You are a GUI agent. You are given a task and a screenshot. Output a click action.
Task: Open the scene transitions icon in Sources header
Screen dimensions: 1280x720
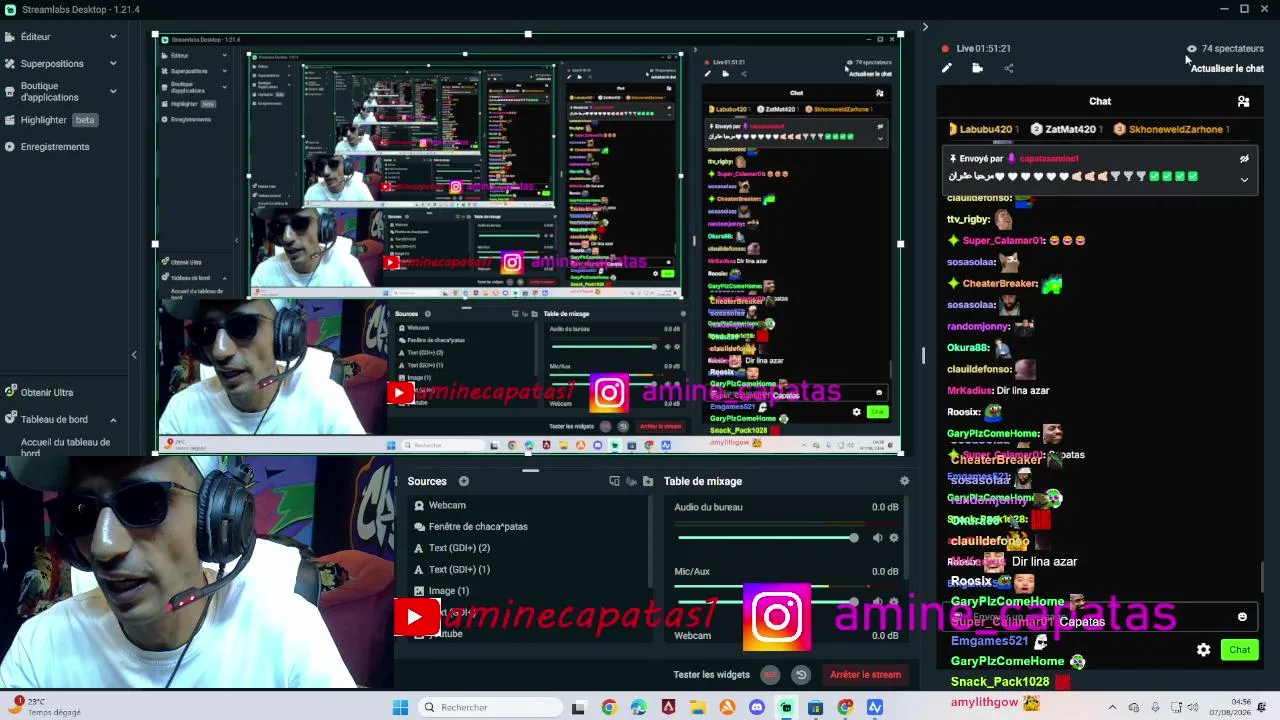tap(614, 481)
